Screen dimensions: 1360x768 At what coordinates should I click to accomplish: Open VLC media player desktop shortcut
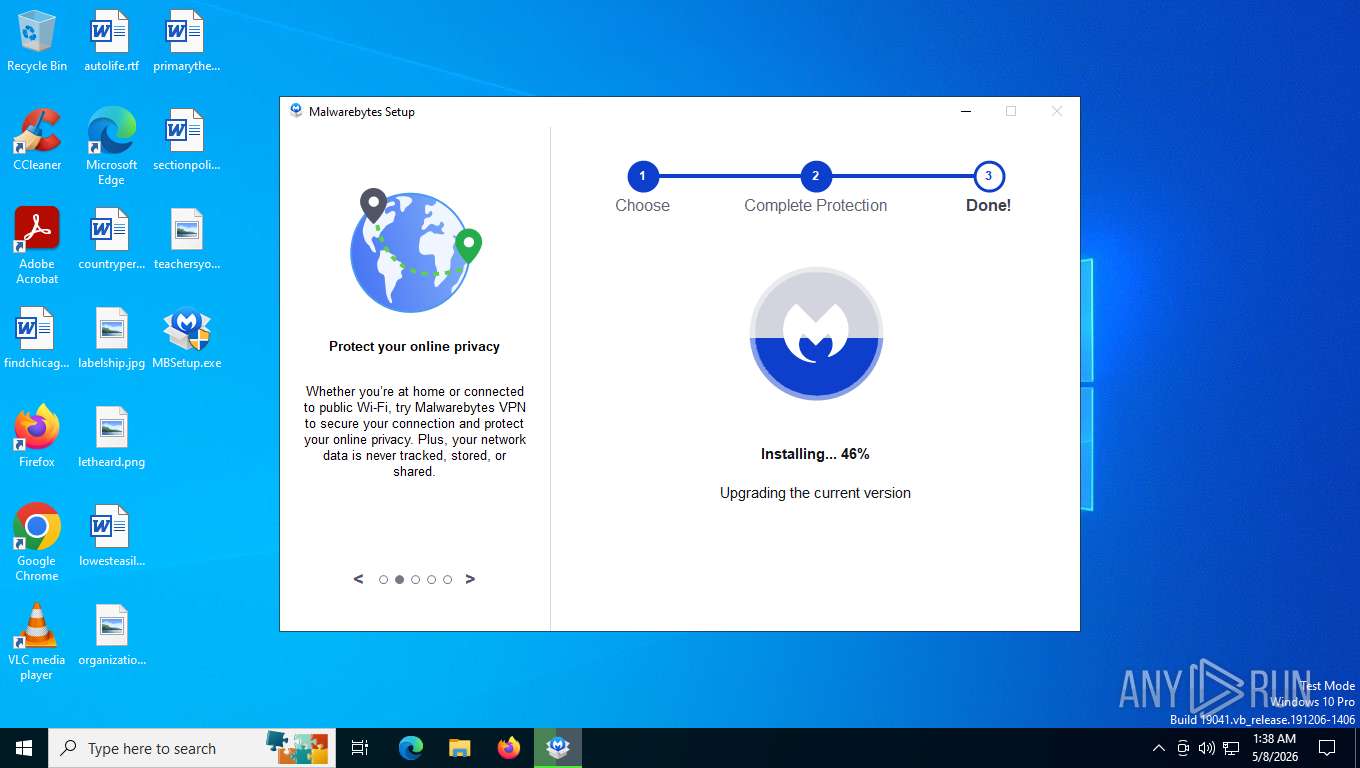(x=37, y=641)
